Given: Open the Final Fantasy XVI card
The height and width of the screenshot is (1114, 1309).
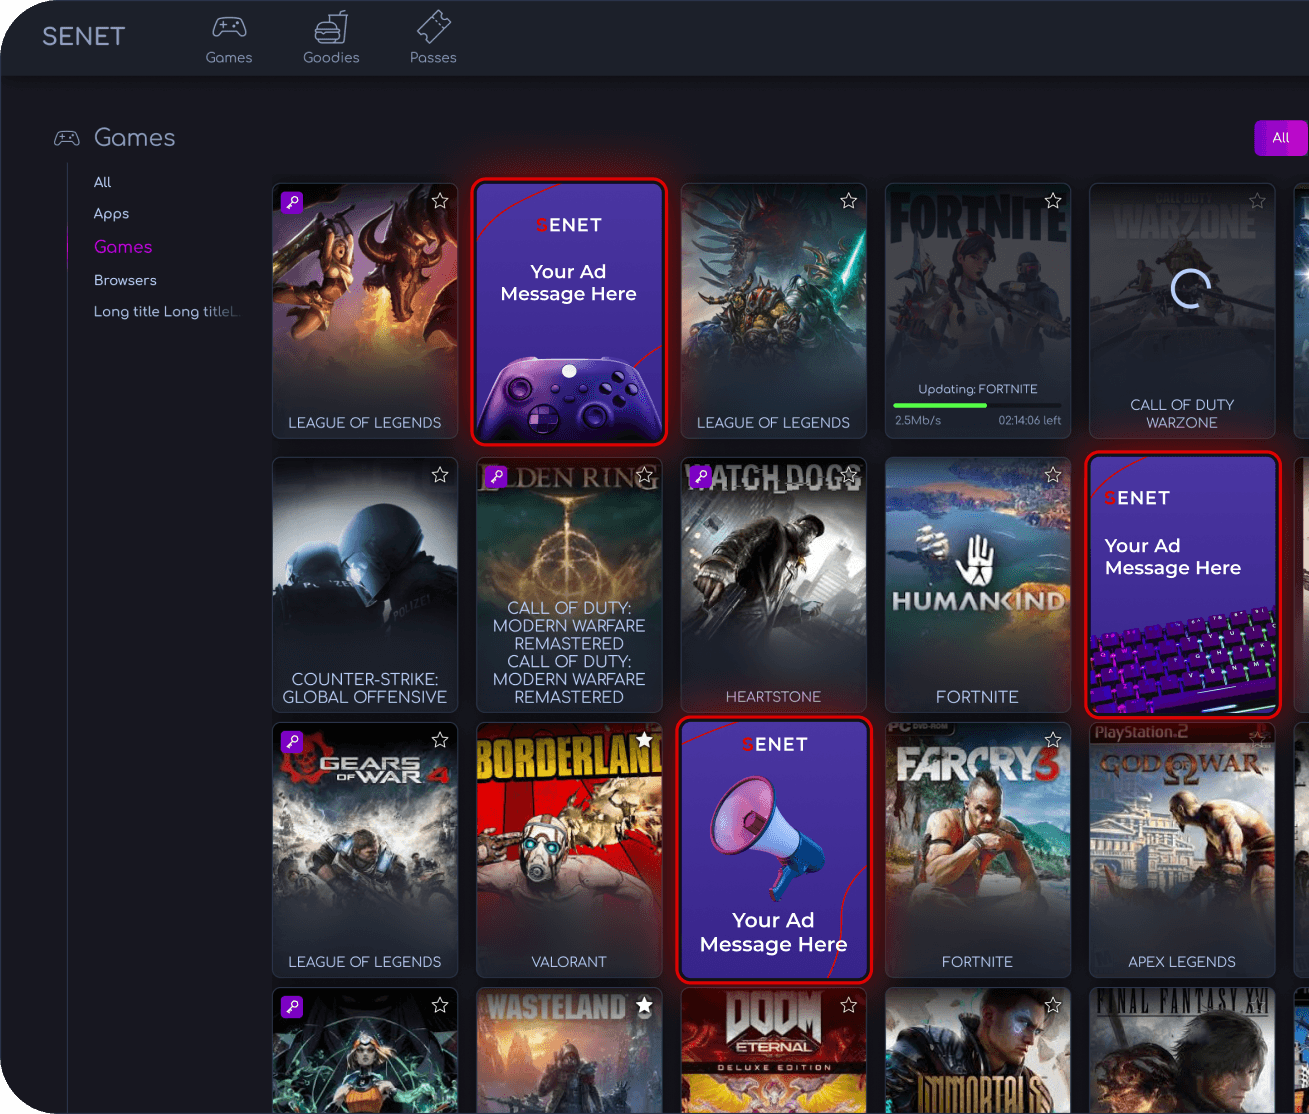Looking at the screenshot, I should pos(1182,1050).
